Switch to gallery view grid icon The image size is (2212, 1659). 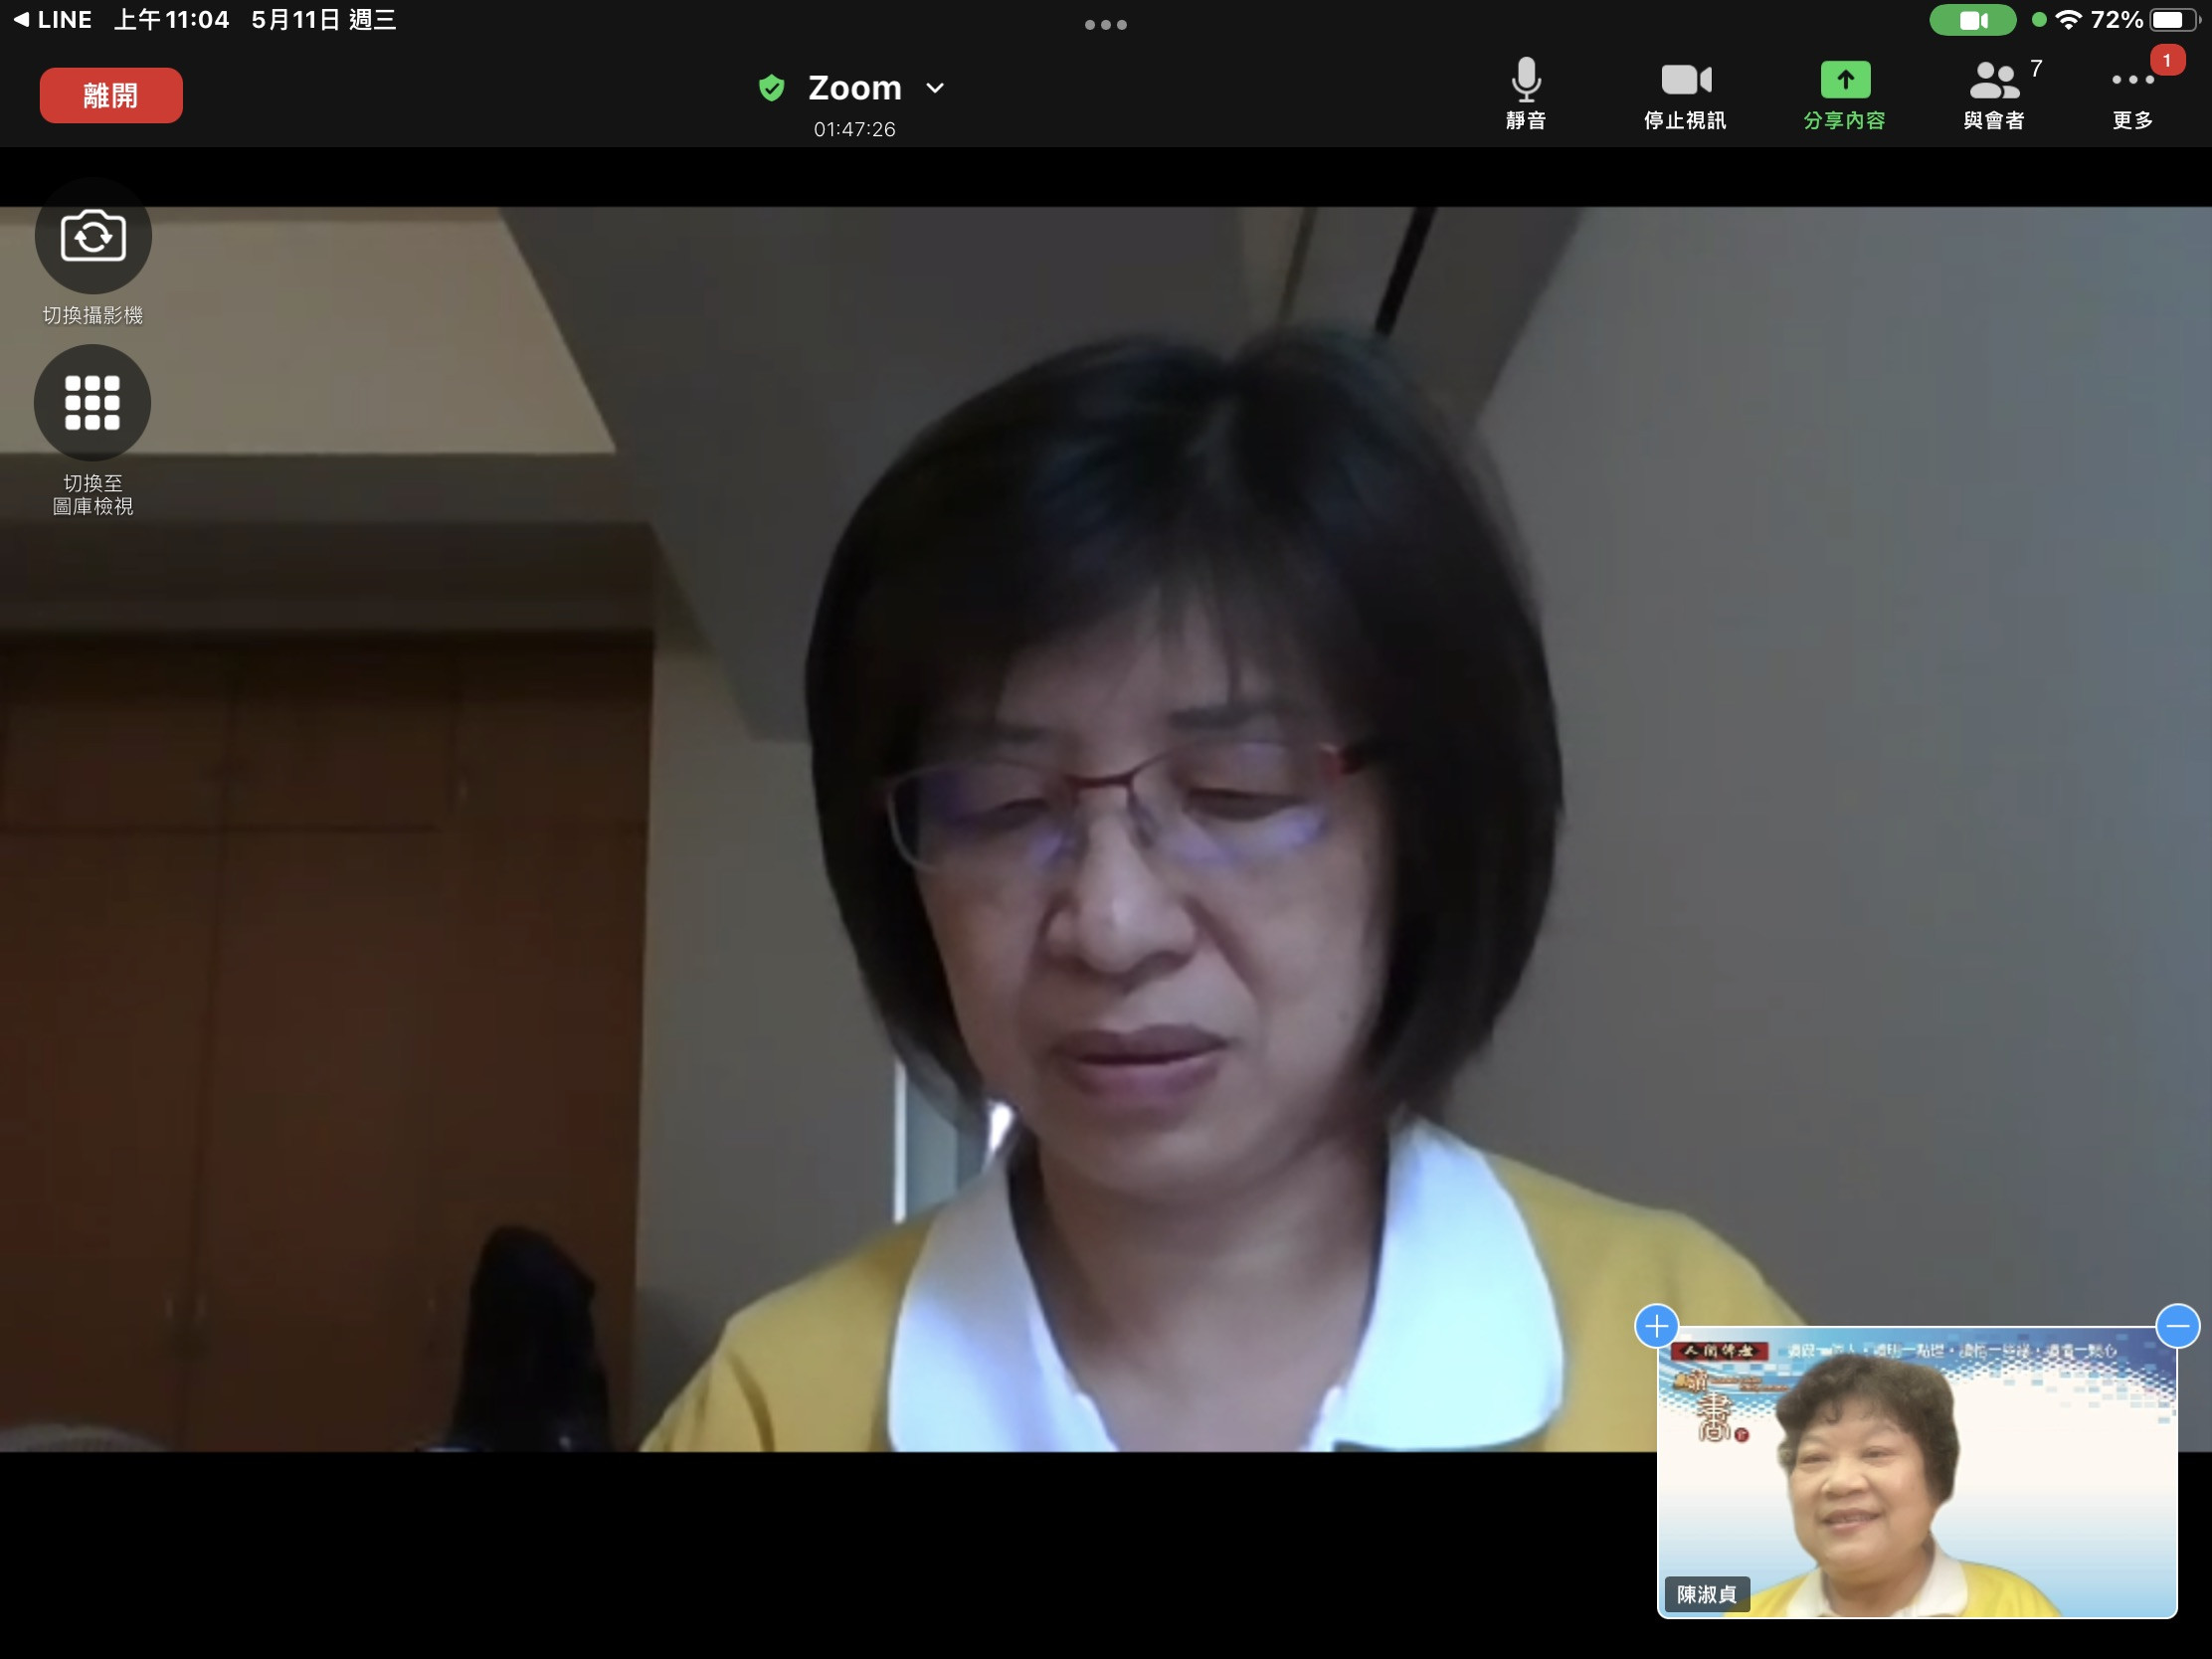coord(93,403)
